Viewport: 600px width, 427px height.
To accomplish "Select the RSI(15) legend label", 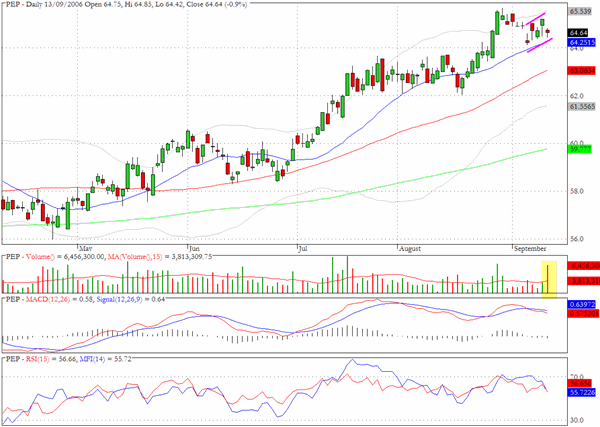I will 38,359.
